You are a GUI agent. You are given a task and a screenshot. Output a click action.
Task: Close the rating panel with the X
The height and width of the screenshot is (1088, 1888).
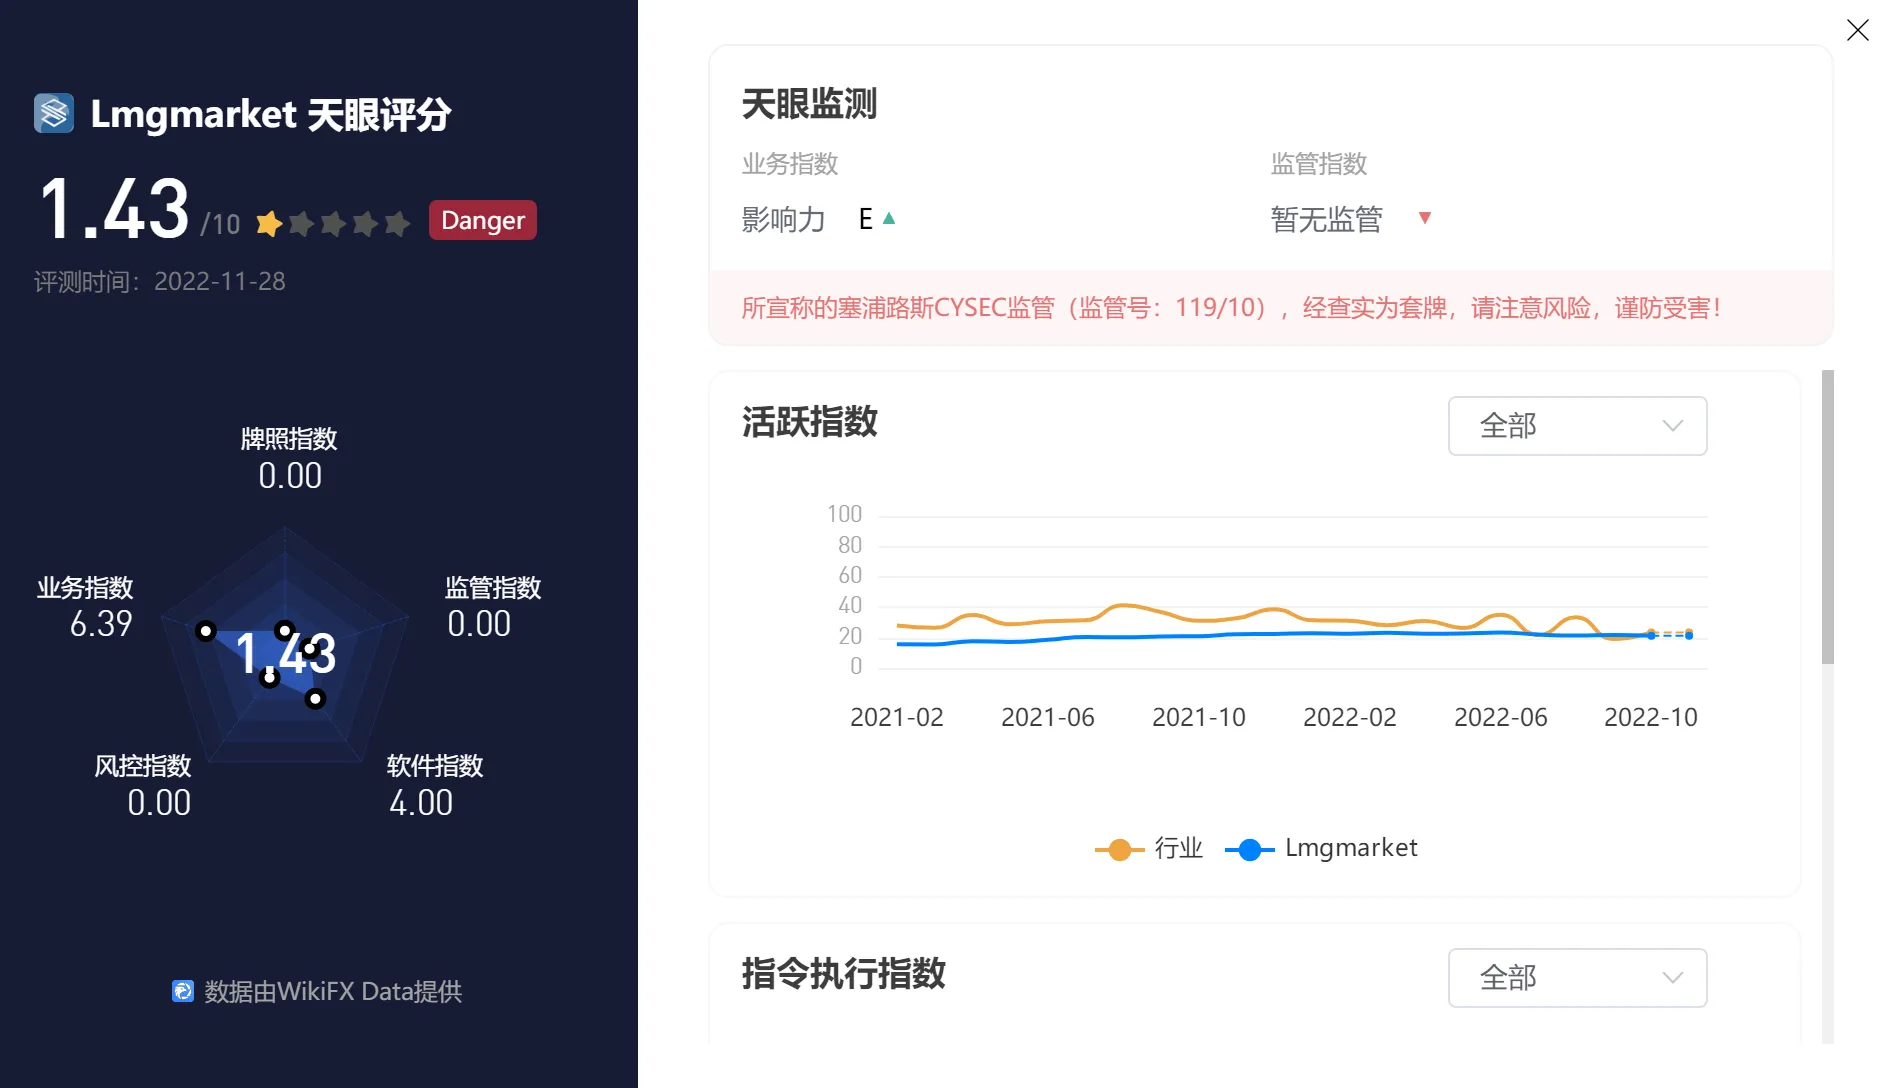point(1857,30)
